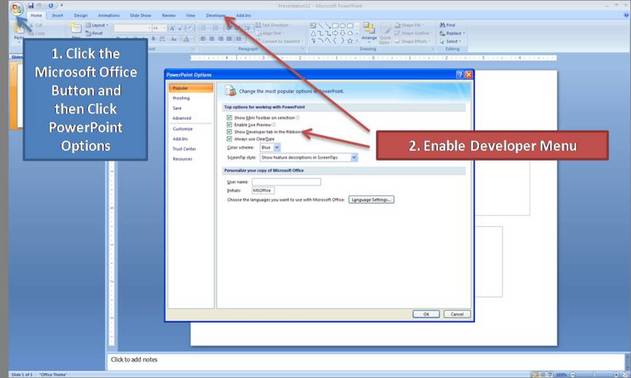Switch to the Insert ribbon tab

point(58,15)
